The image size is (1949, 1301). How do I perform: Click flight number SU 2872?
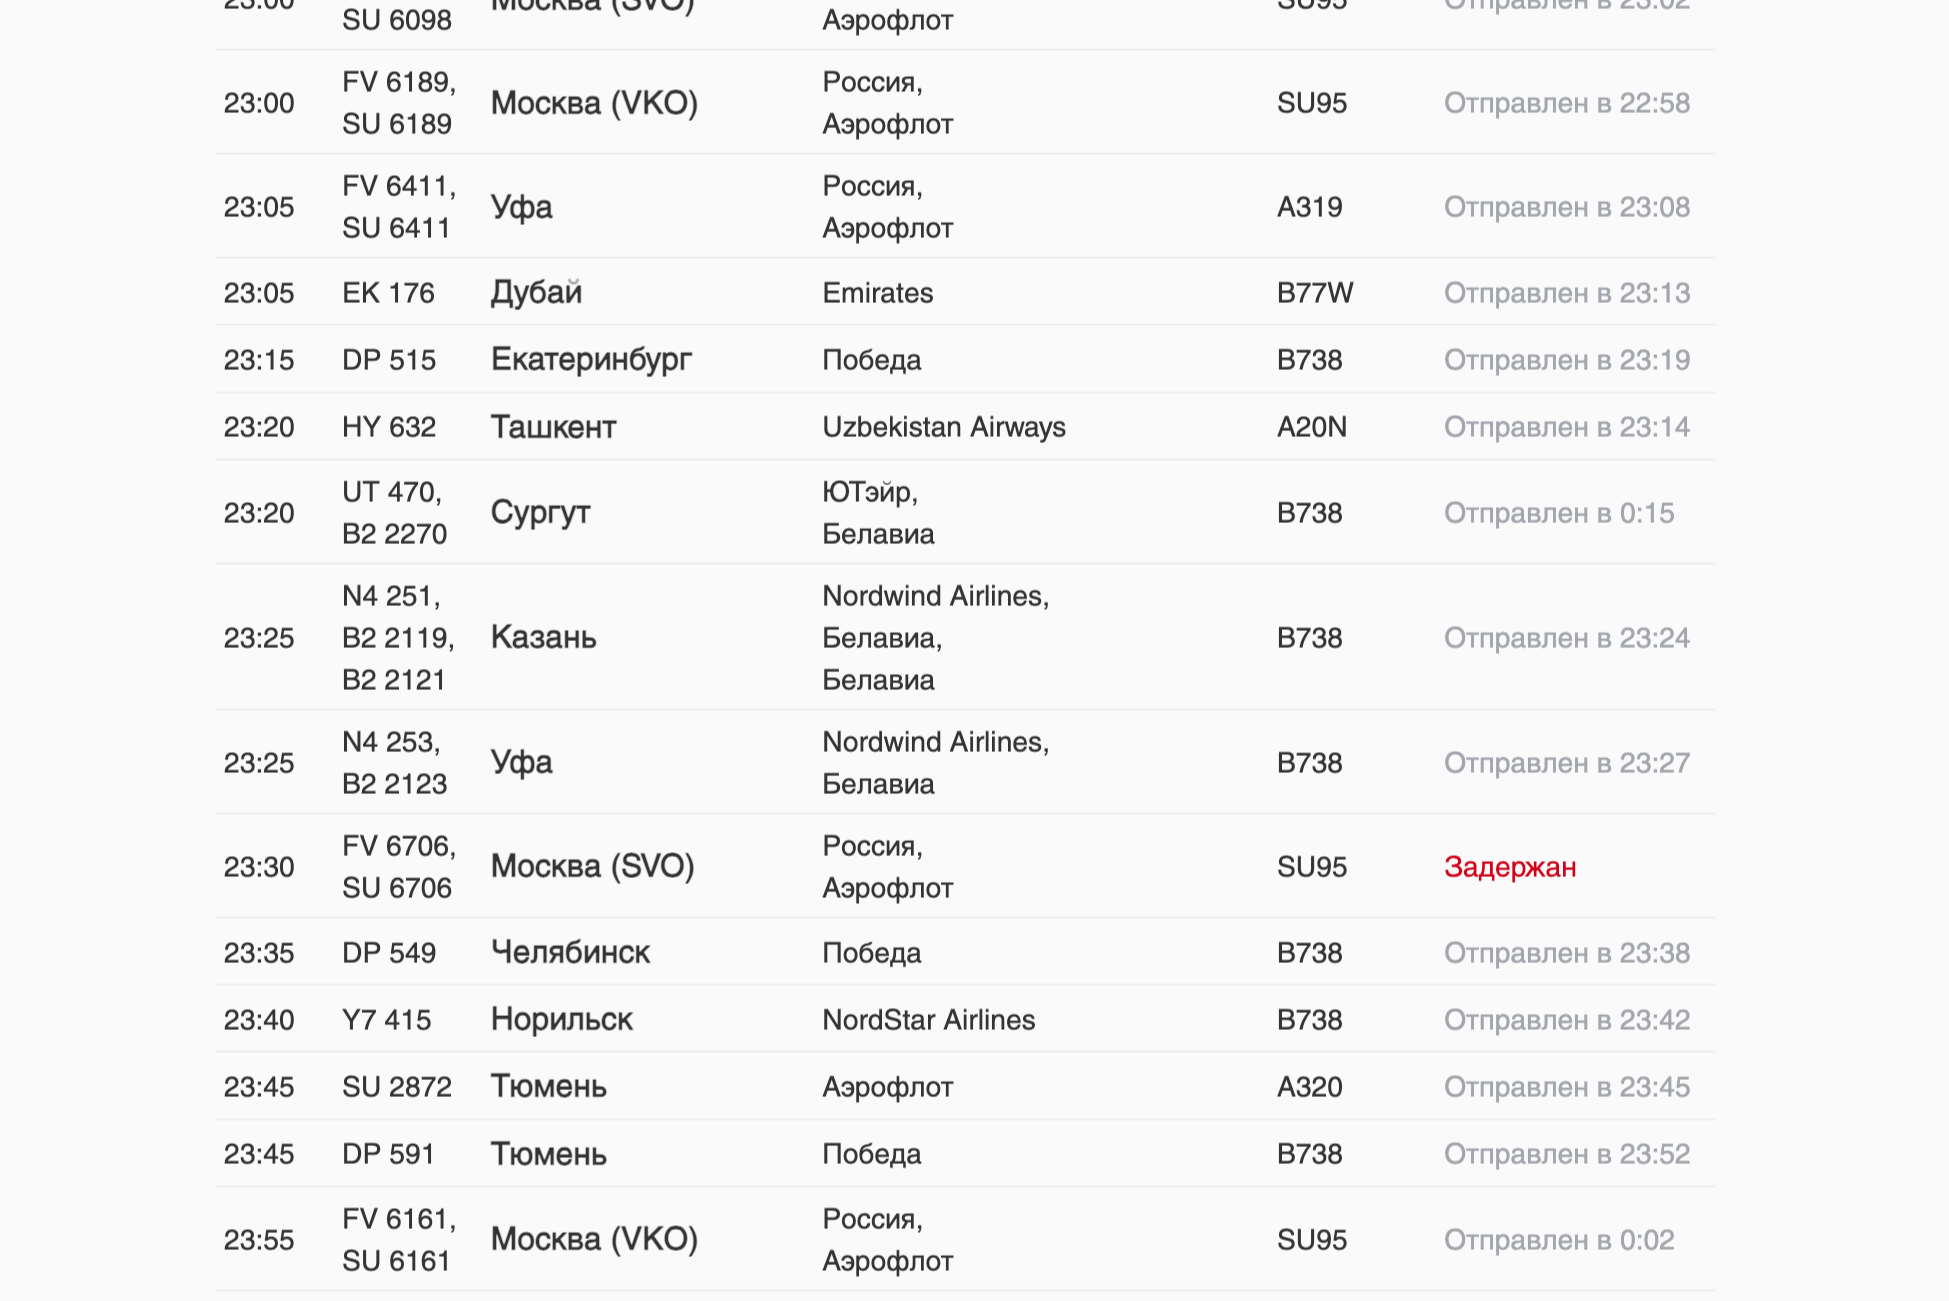click(x=397, y=1087)
